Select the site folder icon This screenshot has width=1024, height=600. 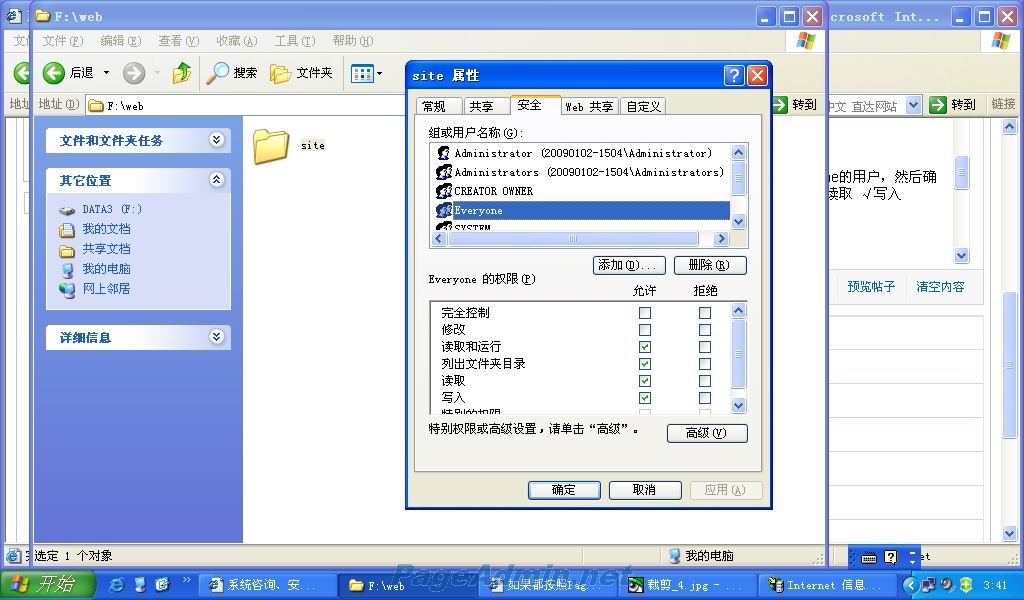click(271, 146)
